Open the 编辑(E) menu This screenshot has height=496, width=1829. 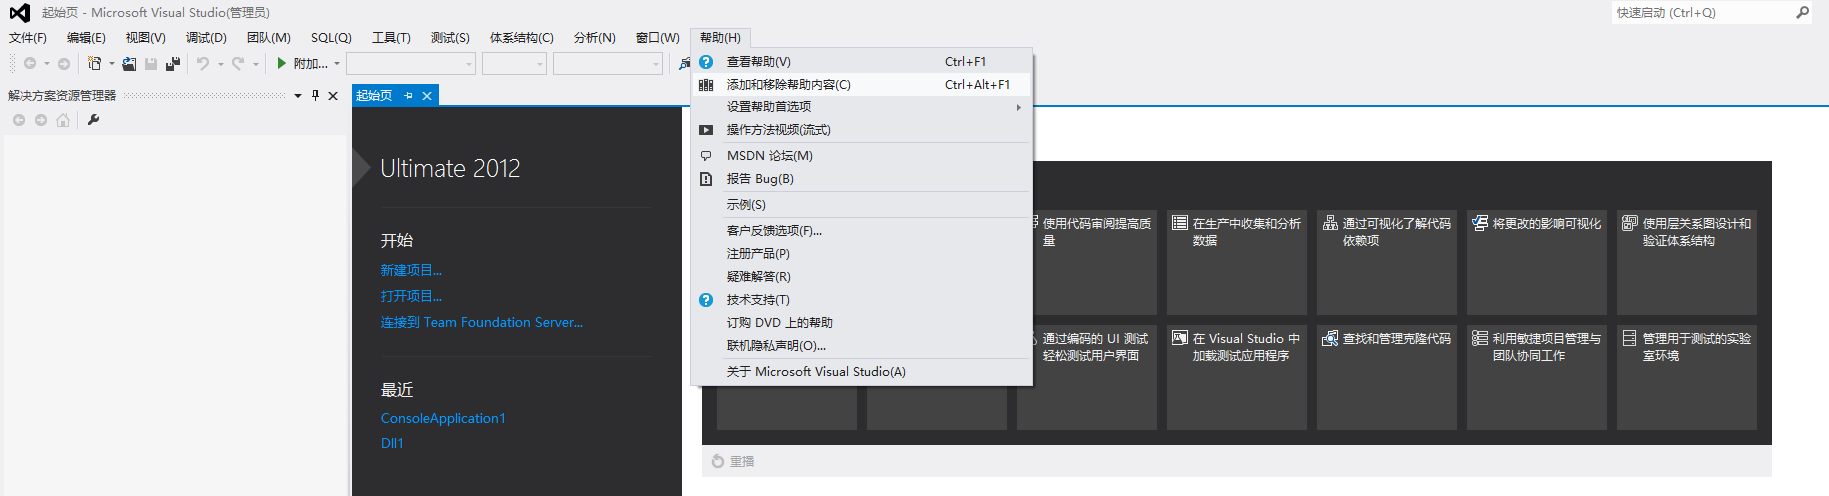pyautogui.click(x=86, y=38)
